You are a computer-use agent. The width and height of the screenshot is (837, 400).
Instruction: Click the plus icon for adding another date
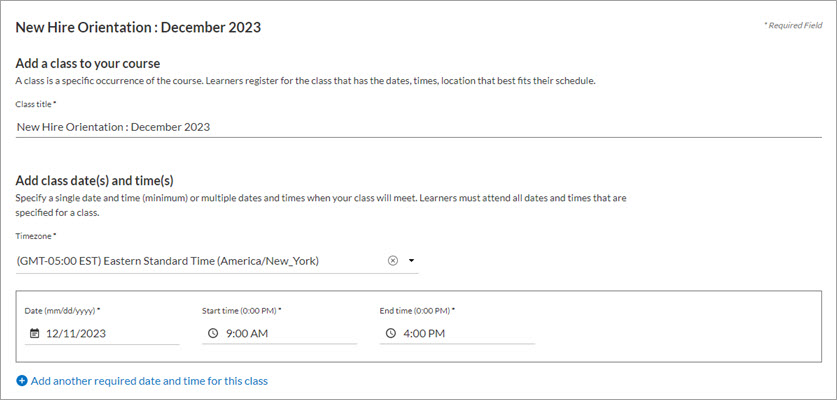(22, 381)
